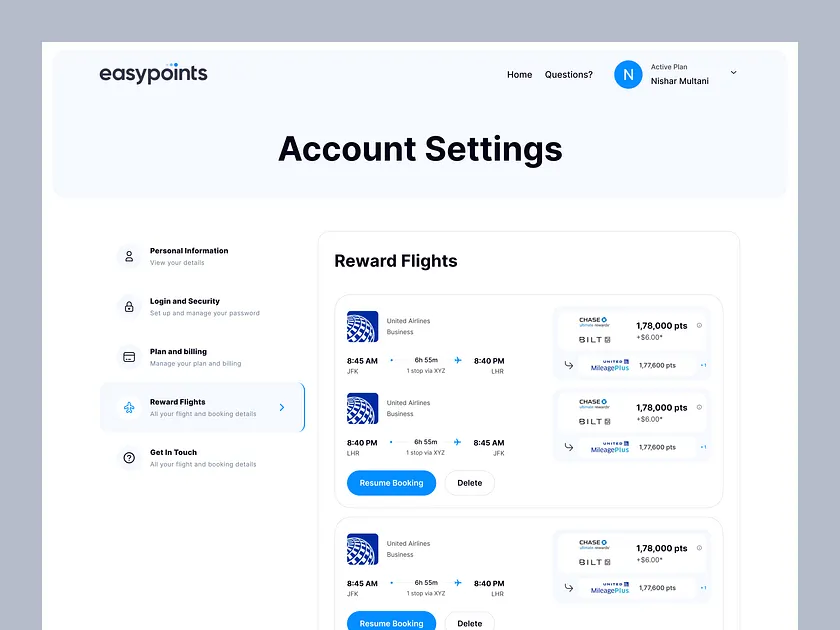Click the Reward Flights airplane icon in sidebar
Viewport: 840px width, 630px height.
129,406
